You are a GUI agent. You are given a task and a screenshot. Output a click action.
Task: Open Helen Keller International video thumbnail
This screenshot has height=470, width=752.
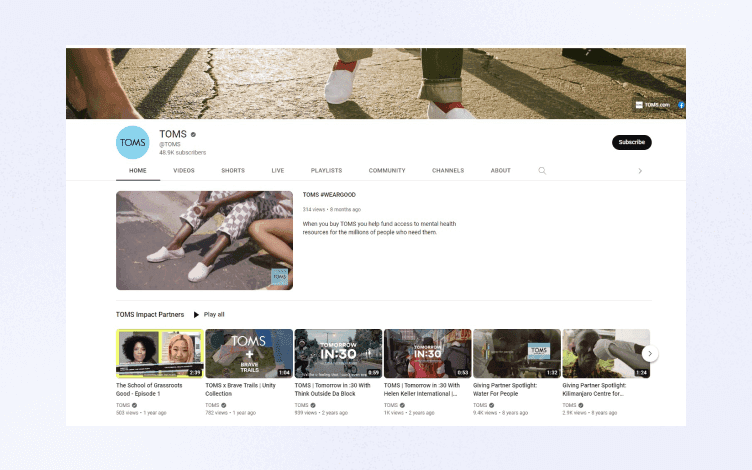coord(427,353)
